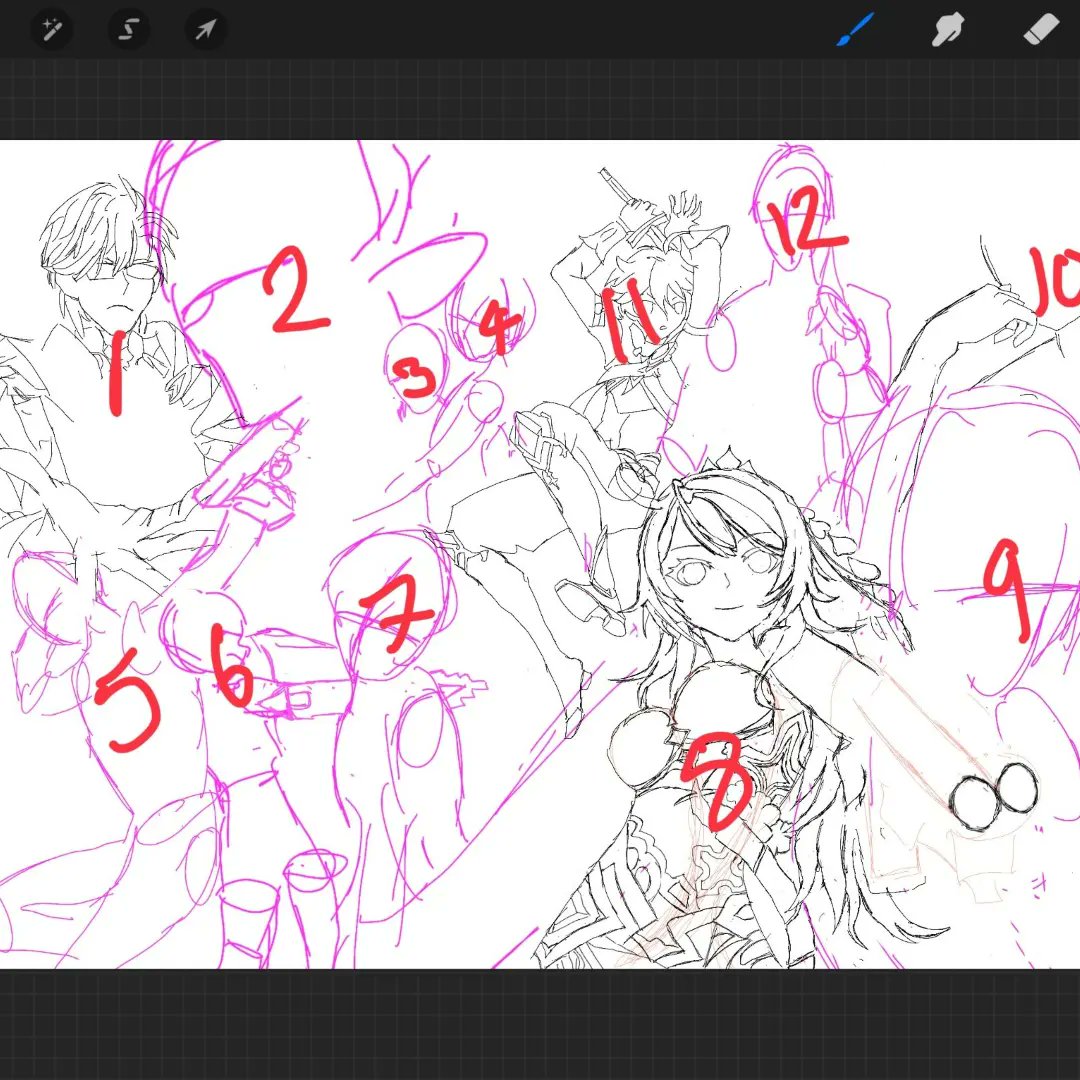Activate the Selection tool (S ribbon icon)
The image size is (1080, 1080).
click(129, 30)
